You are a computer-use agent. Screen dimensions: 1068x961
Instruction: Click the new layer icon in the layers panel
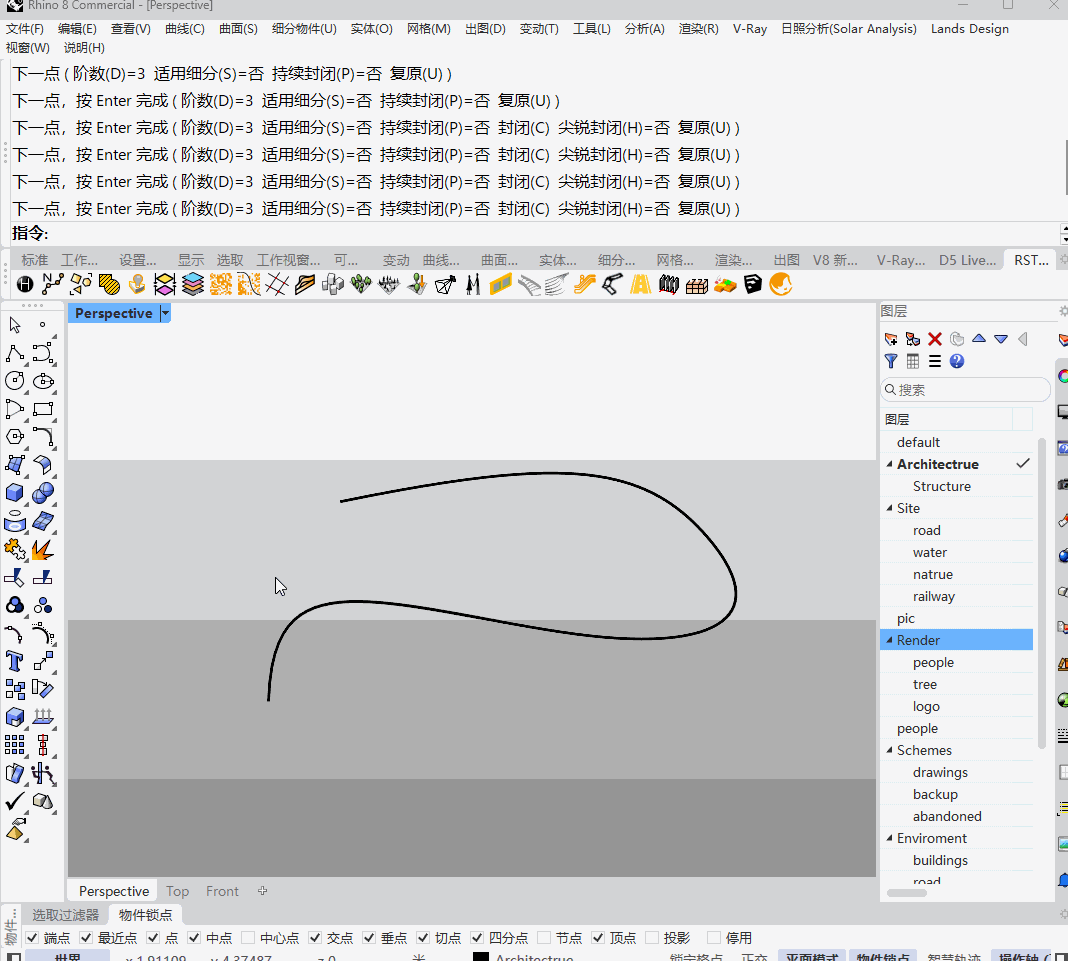891,339
